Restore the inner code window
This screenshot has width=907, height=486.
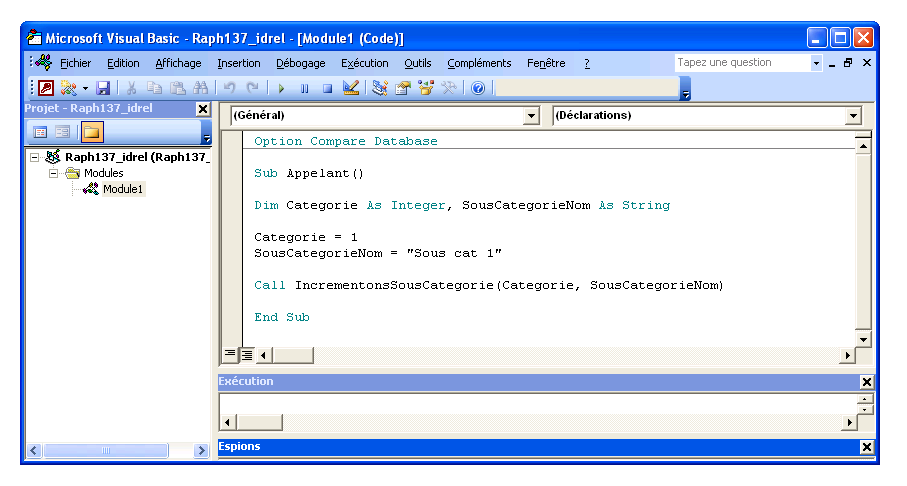coord(848,63)
